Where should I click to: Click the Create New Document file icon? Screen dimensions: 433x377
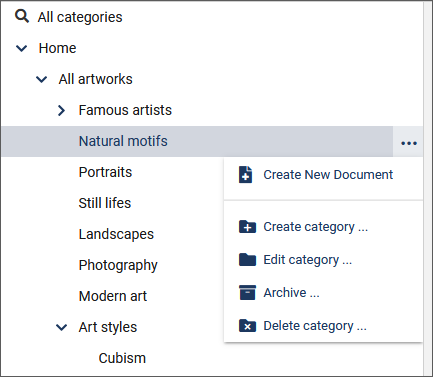click(246, 175)
